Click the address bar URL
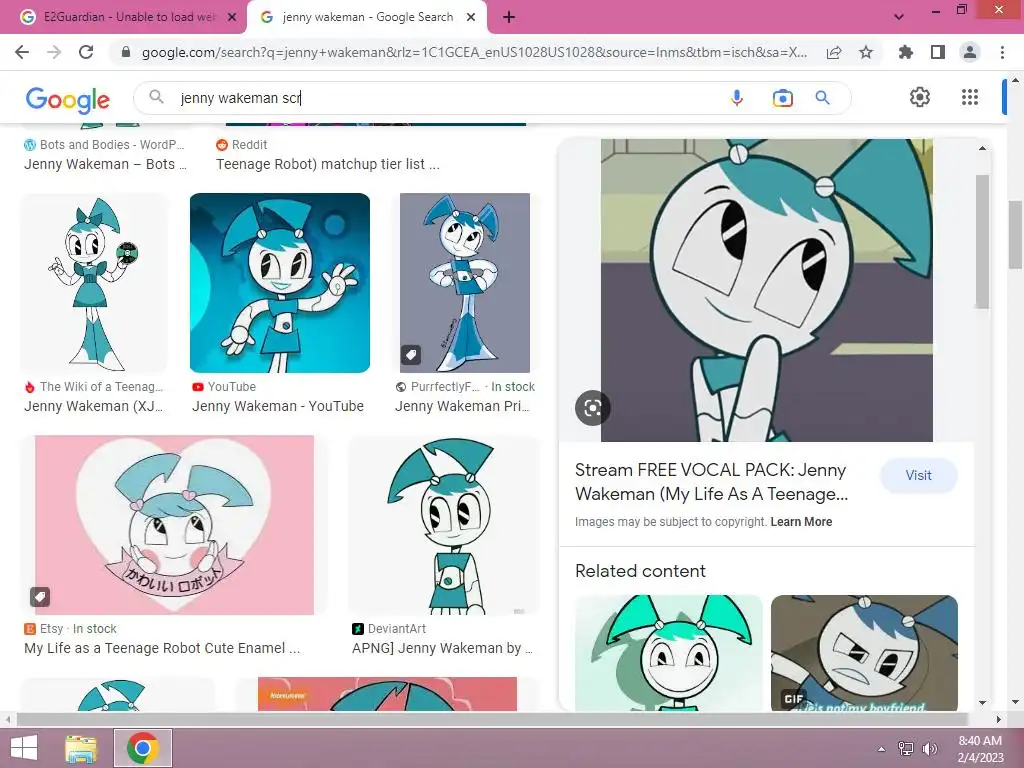The width and height of the screenshot is (1024, 768). pyautogui.click(x=474, y=52)
